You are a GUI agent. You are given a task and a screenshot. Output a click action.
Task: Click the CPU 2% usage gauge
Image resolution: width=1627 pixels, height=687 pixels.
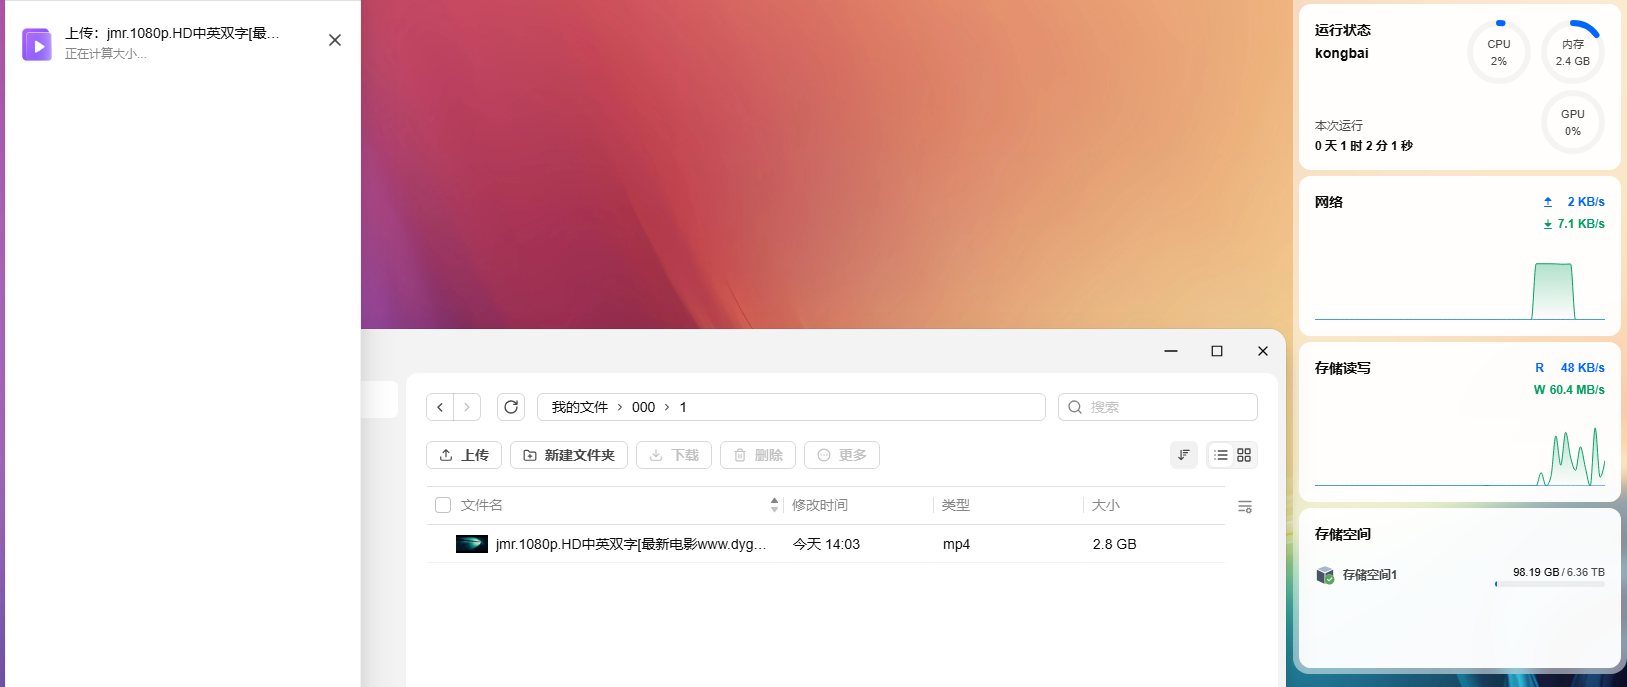pos(1499,52)
